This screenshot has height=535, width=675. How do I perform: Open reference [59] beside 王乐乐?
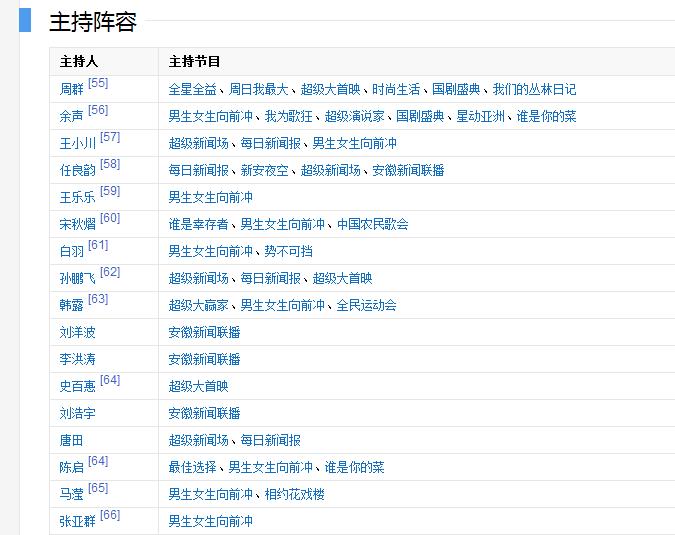(110, 191)
